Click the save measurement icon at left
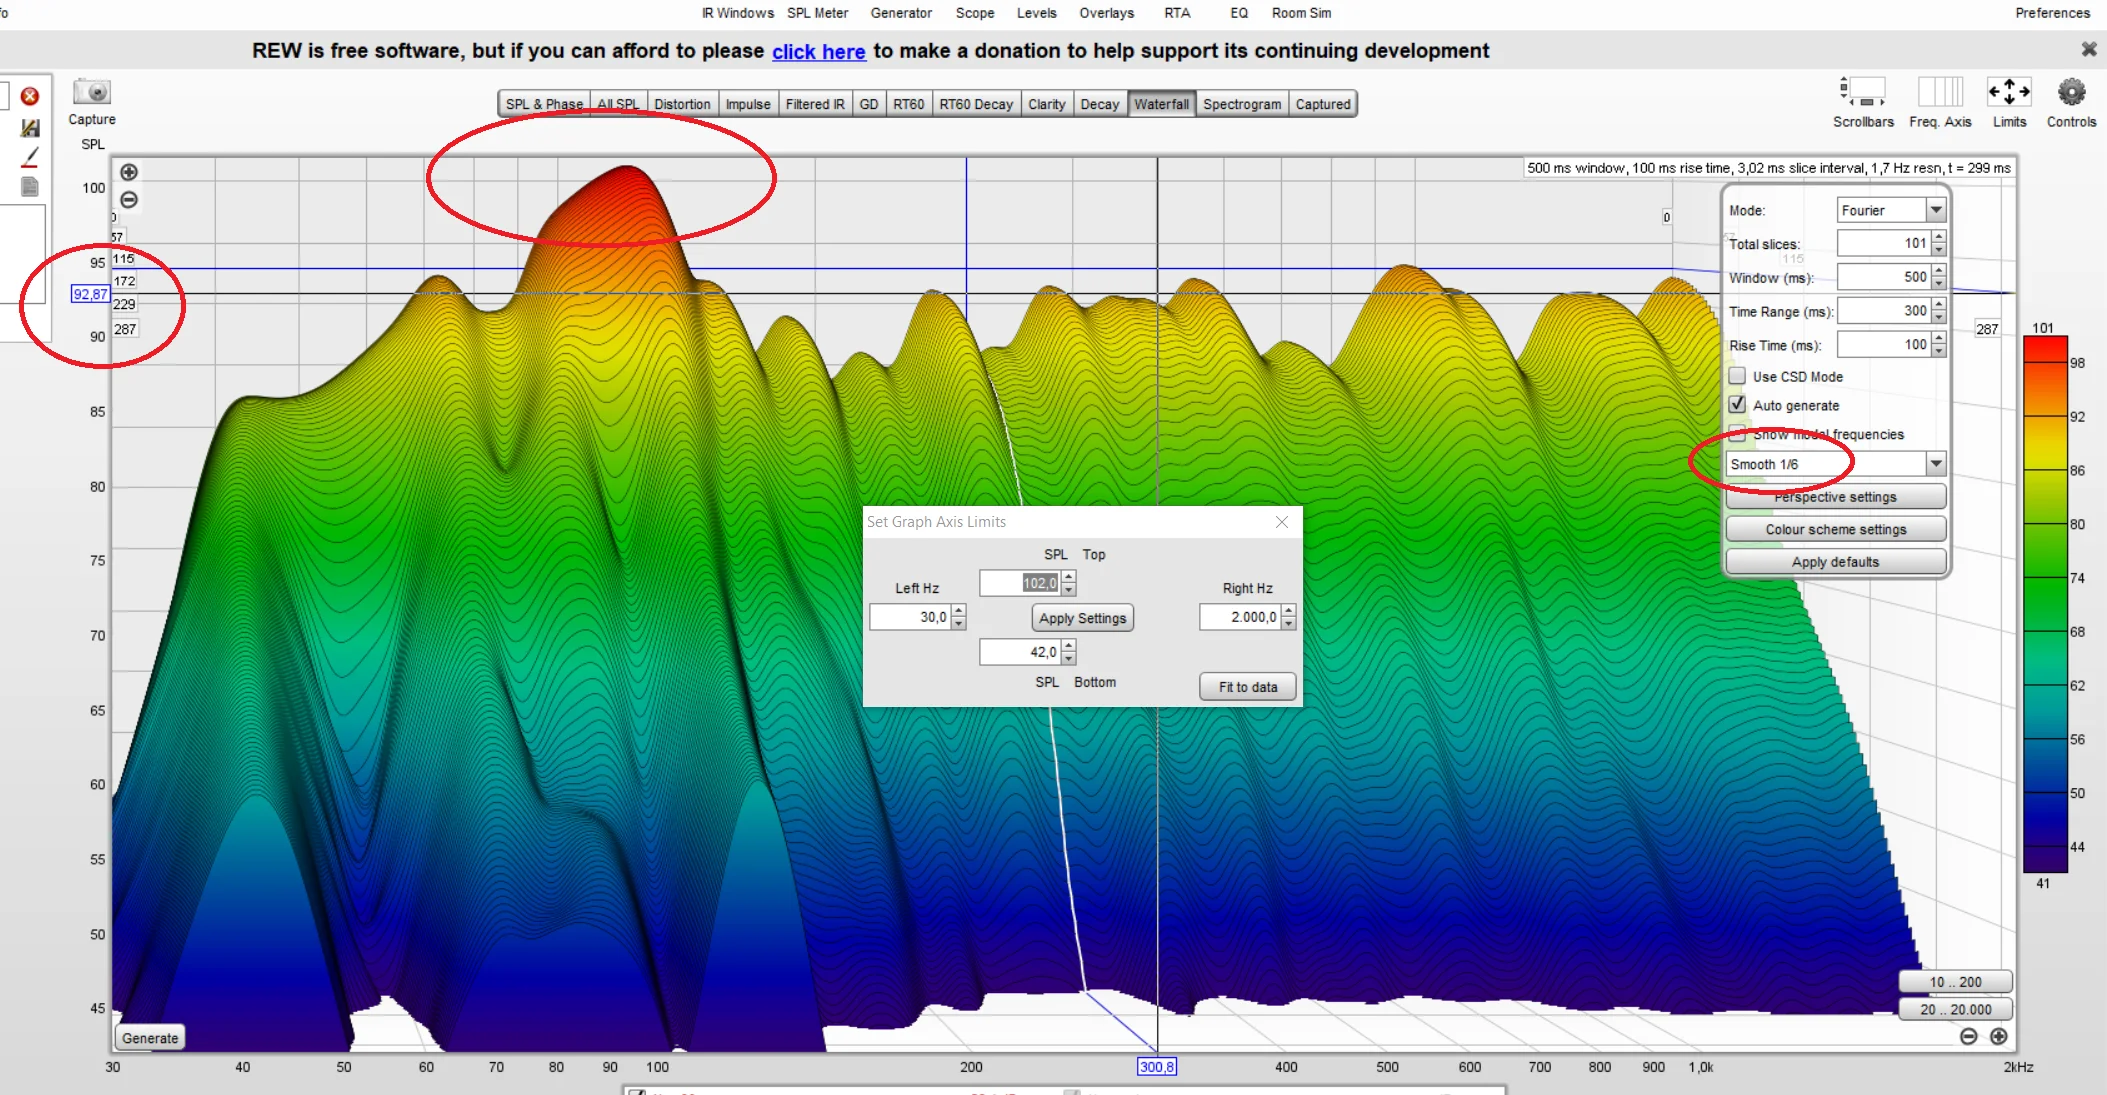The image size is (2107, 1095). point(30,128)
